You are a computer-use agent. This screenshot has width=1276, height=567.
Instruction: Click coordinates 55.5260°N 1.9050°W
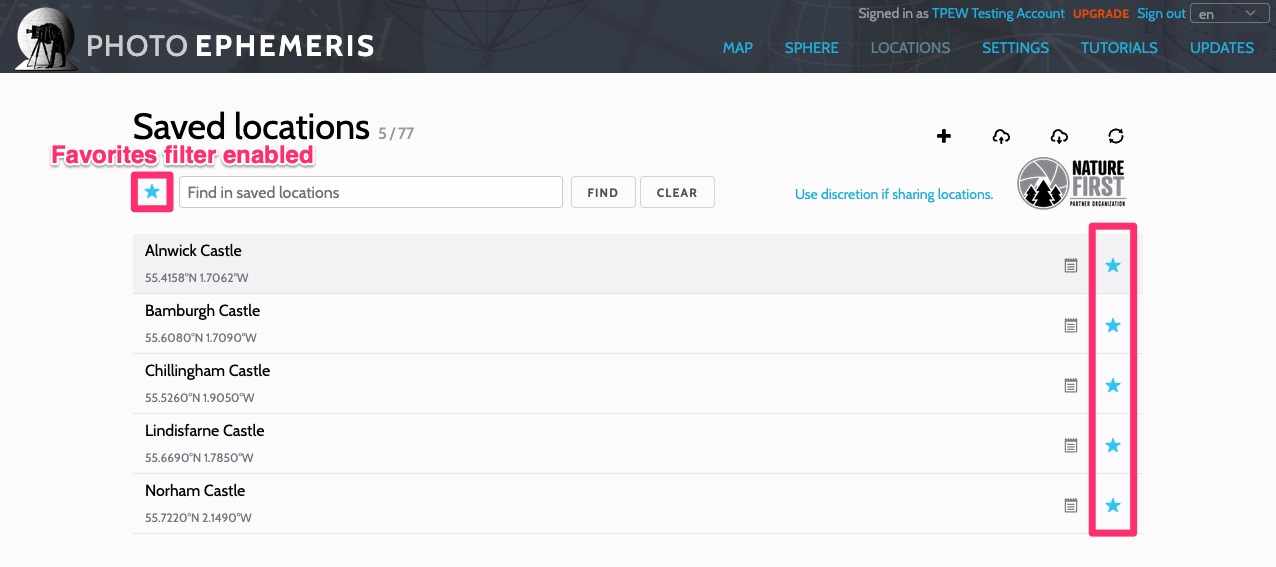tap(200, 398)
